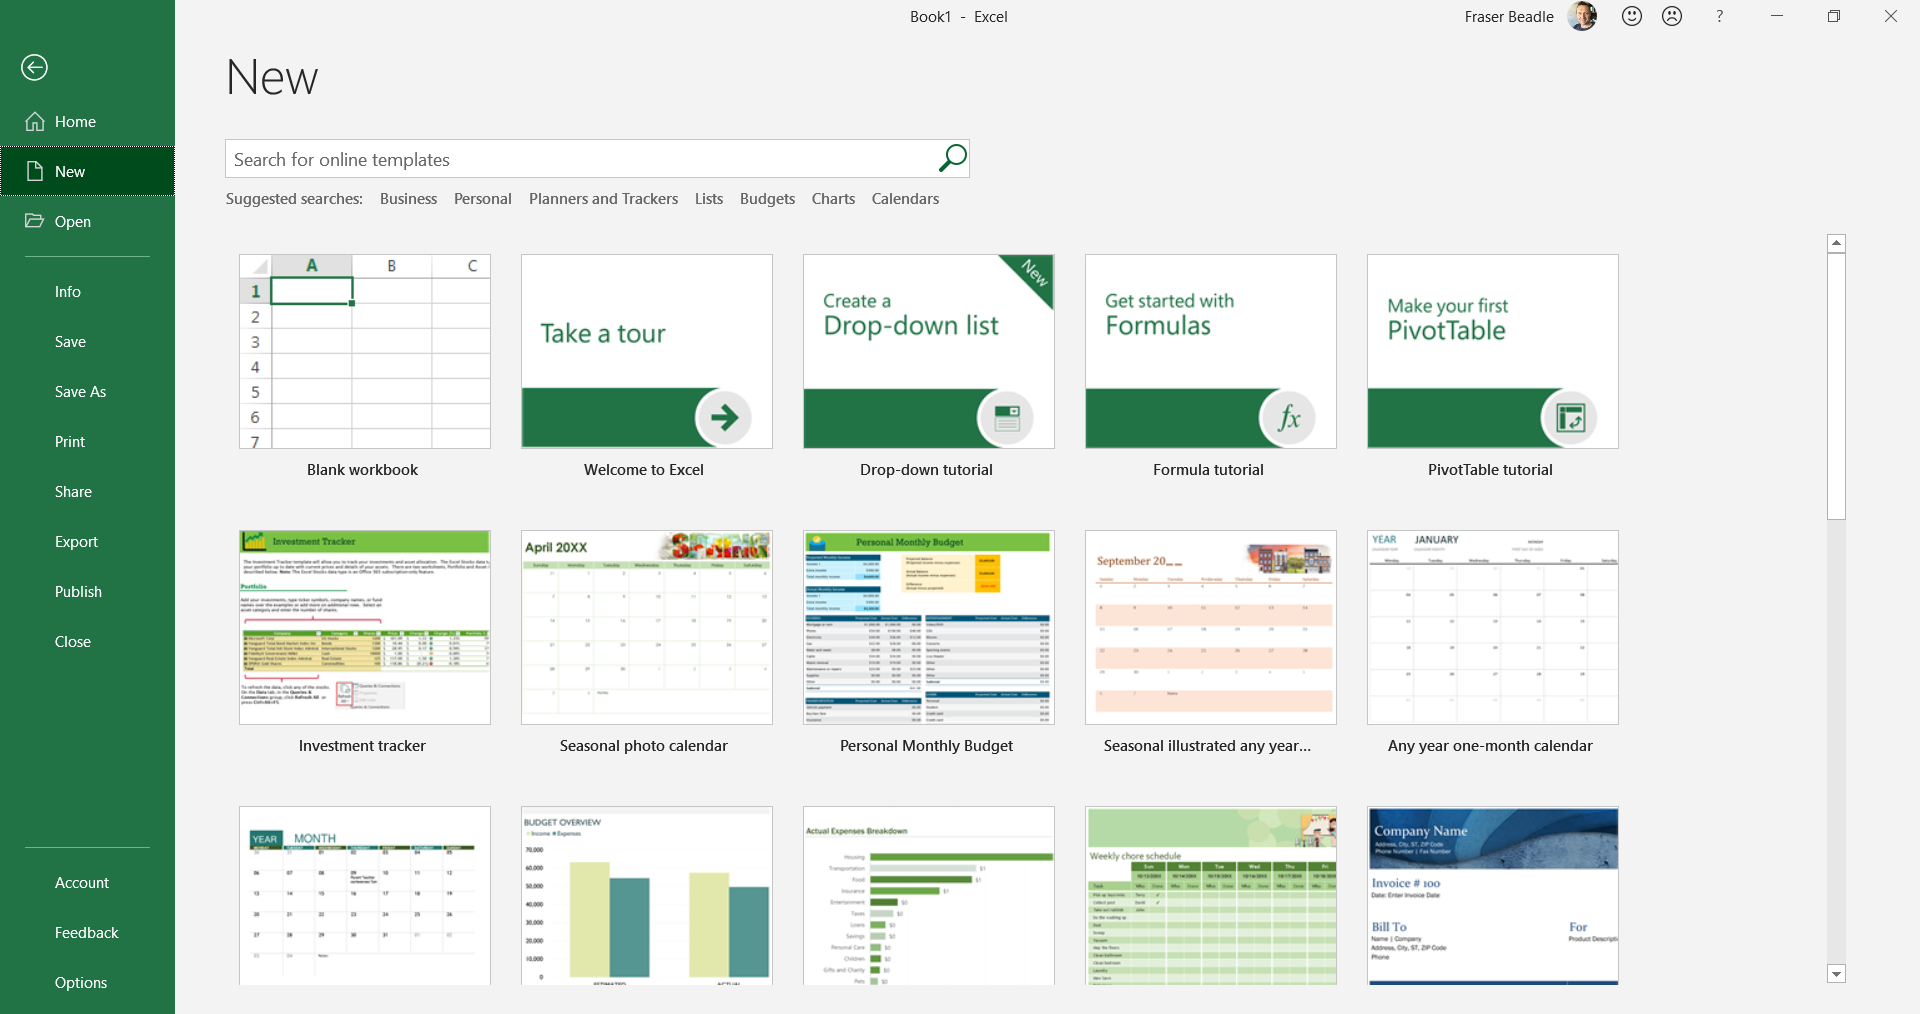Select Publish in the sidebar

click(x=87, y=591)
